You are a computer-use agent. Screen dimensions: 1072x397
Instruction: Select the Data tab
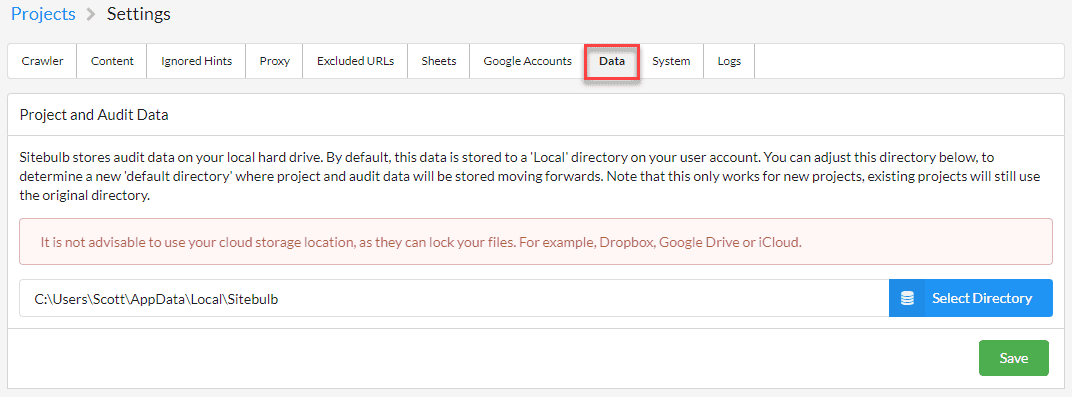click(612, 61)
